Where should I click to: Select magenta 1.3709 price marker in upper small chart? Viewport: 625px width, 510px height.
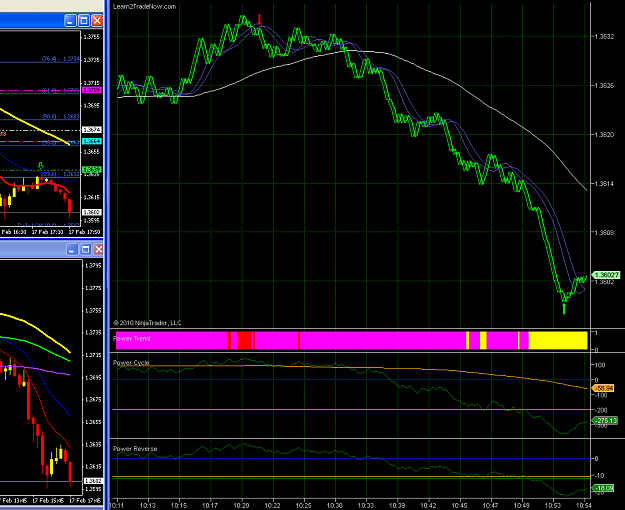(92, 91)
